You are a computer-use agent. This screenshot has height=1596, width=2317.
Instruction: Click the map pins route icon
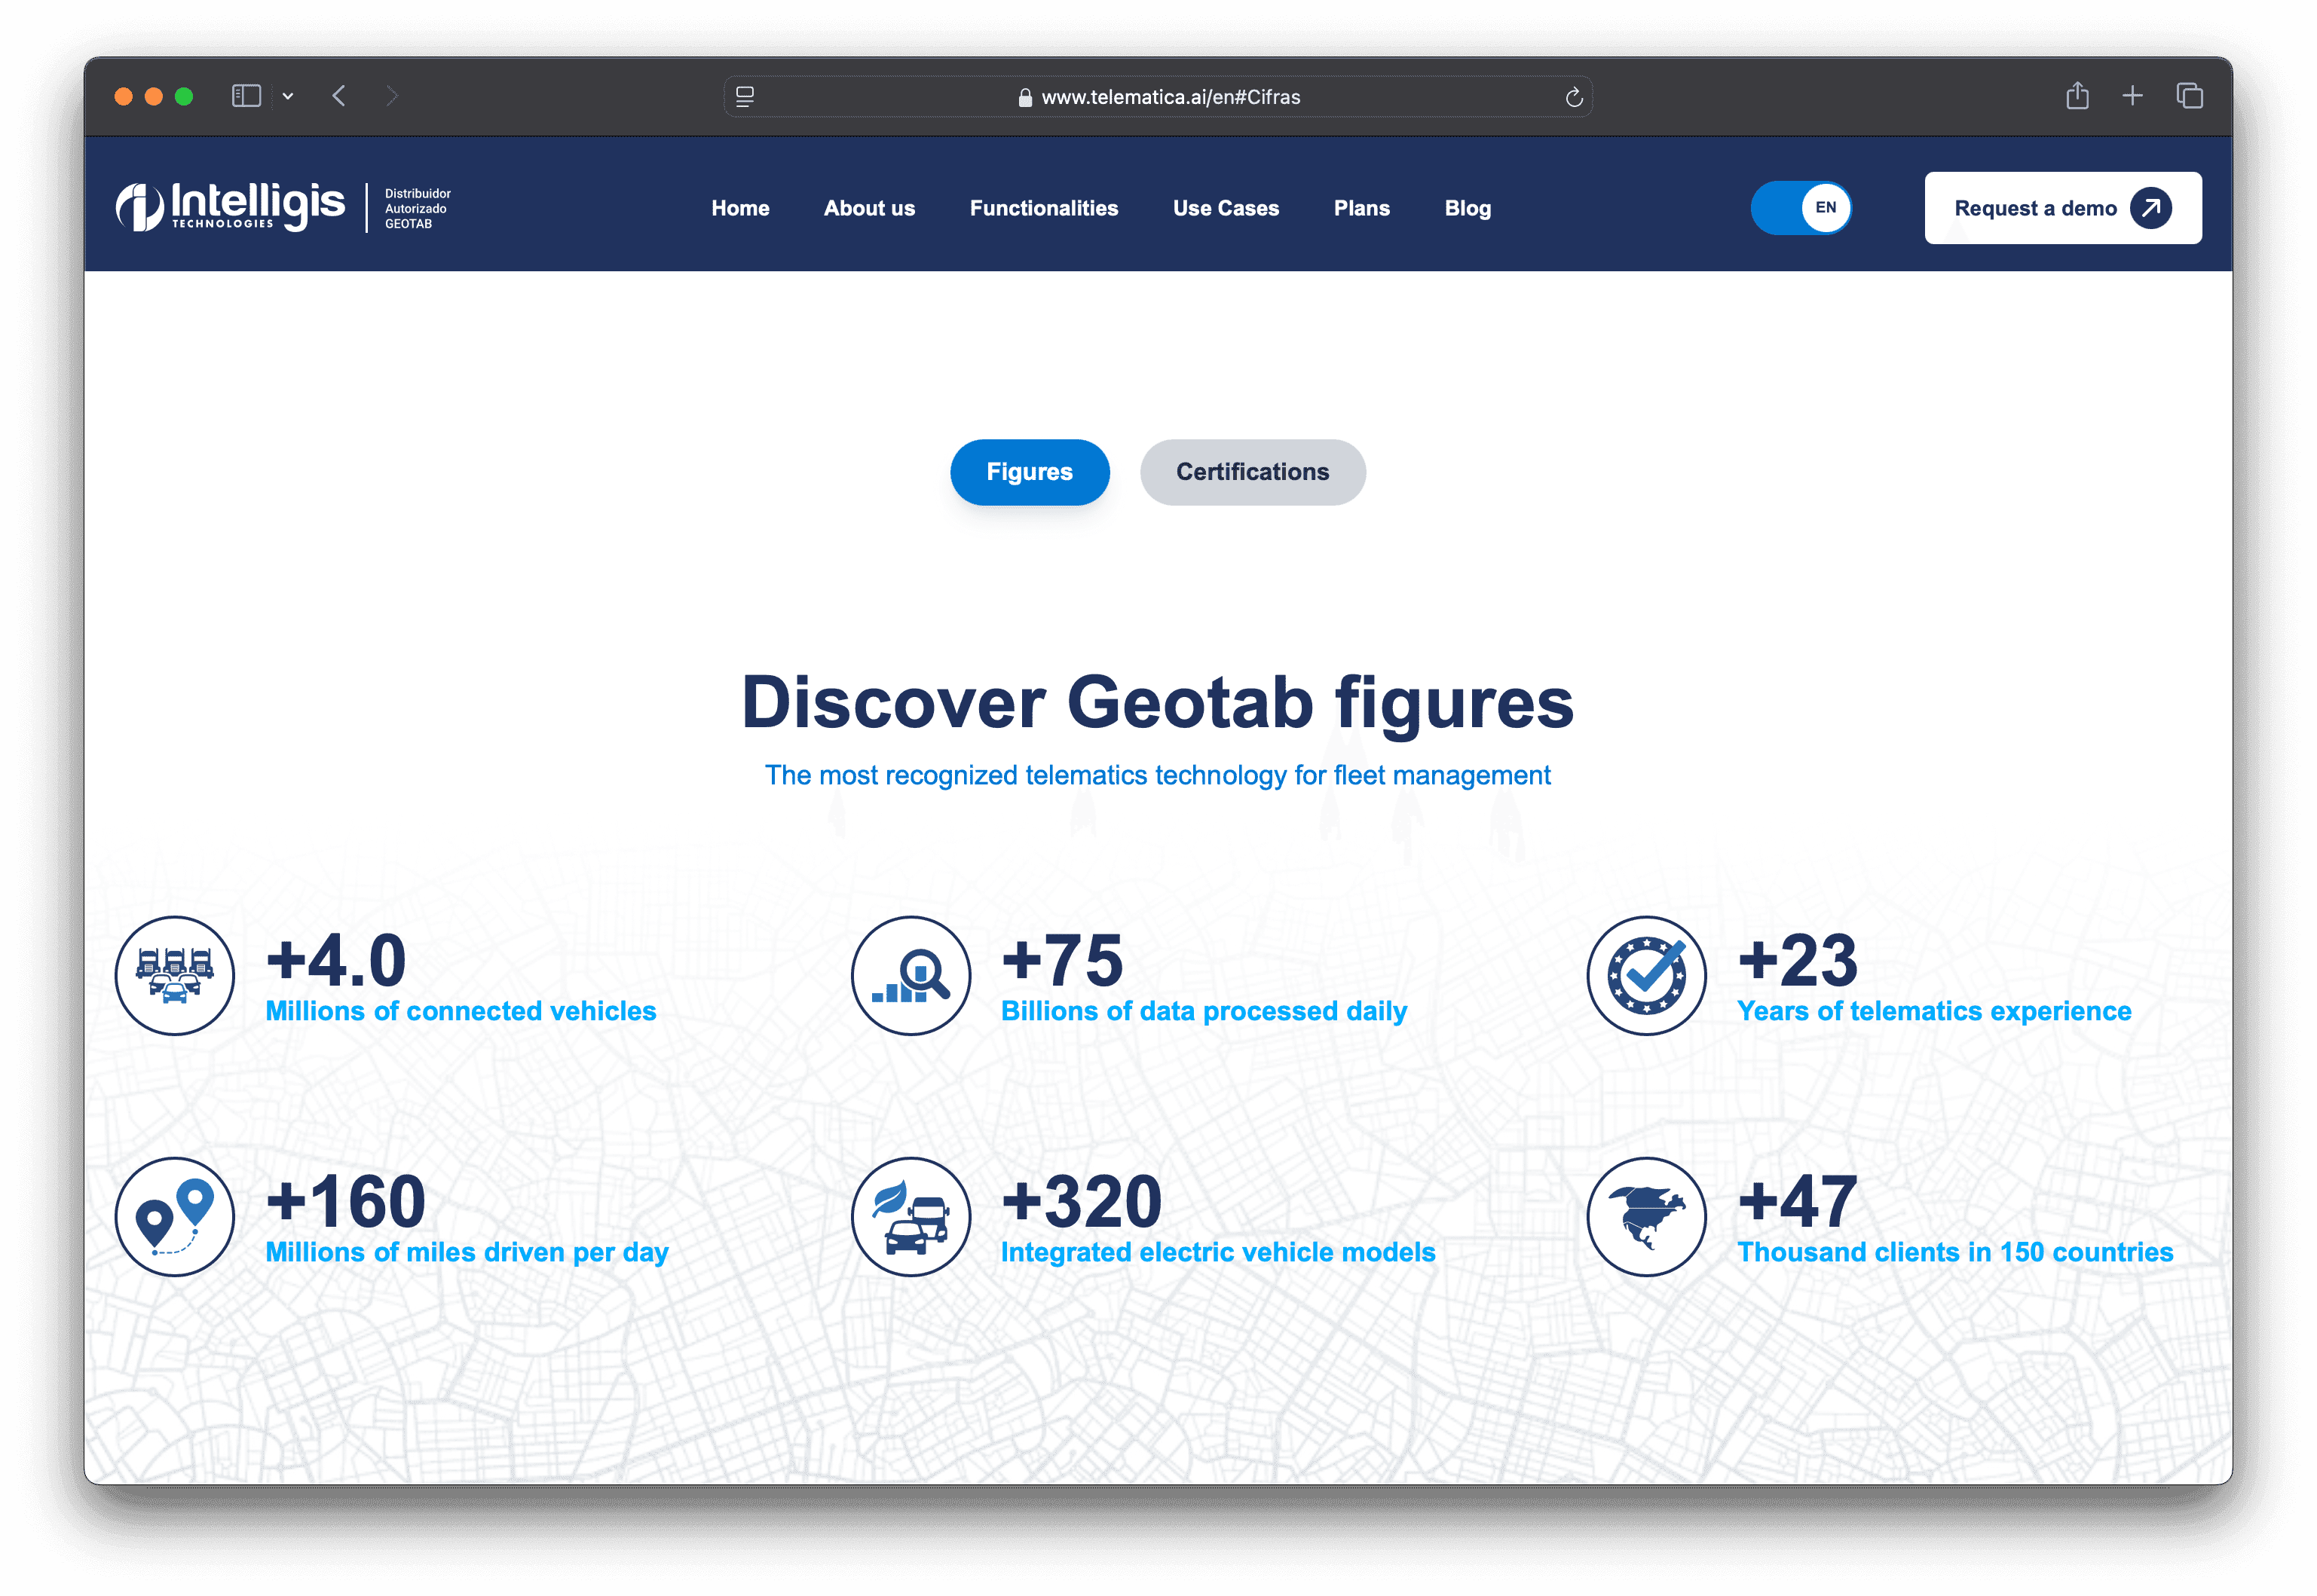coord(175,1216)
